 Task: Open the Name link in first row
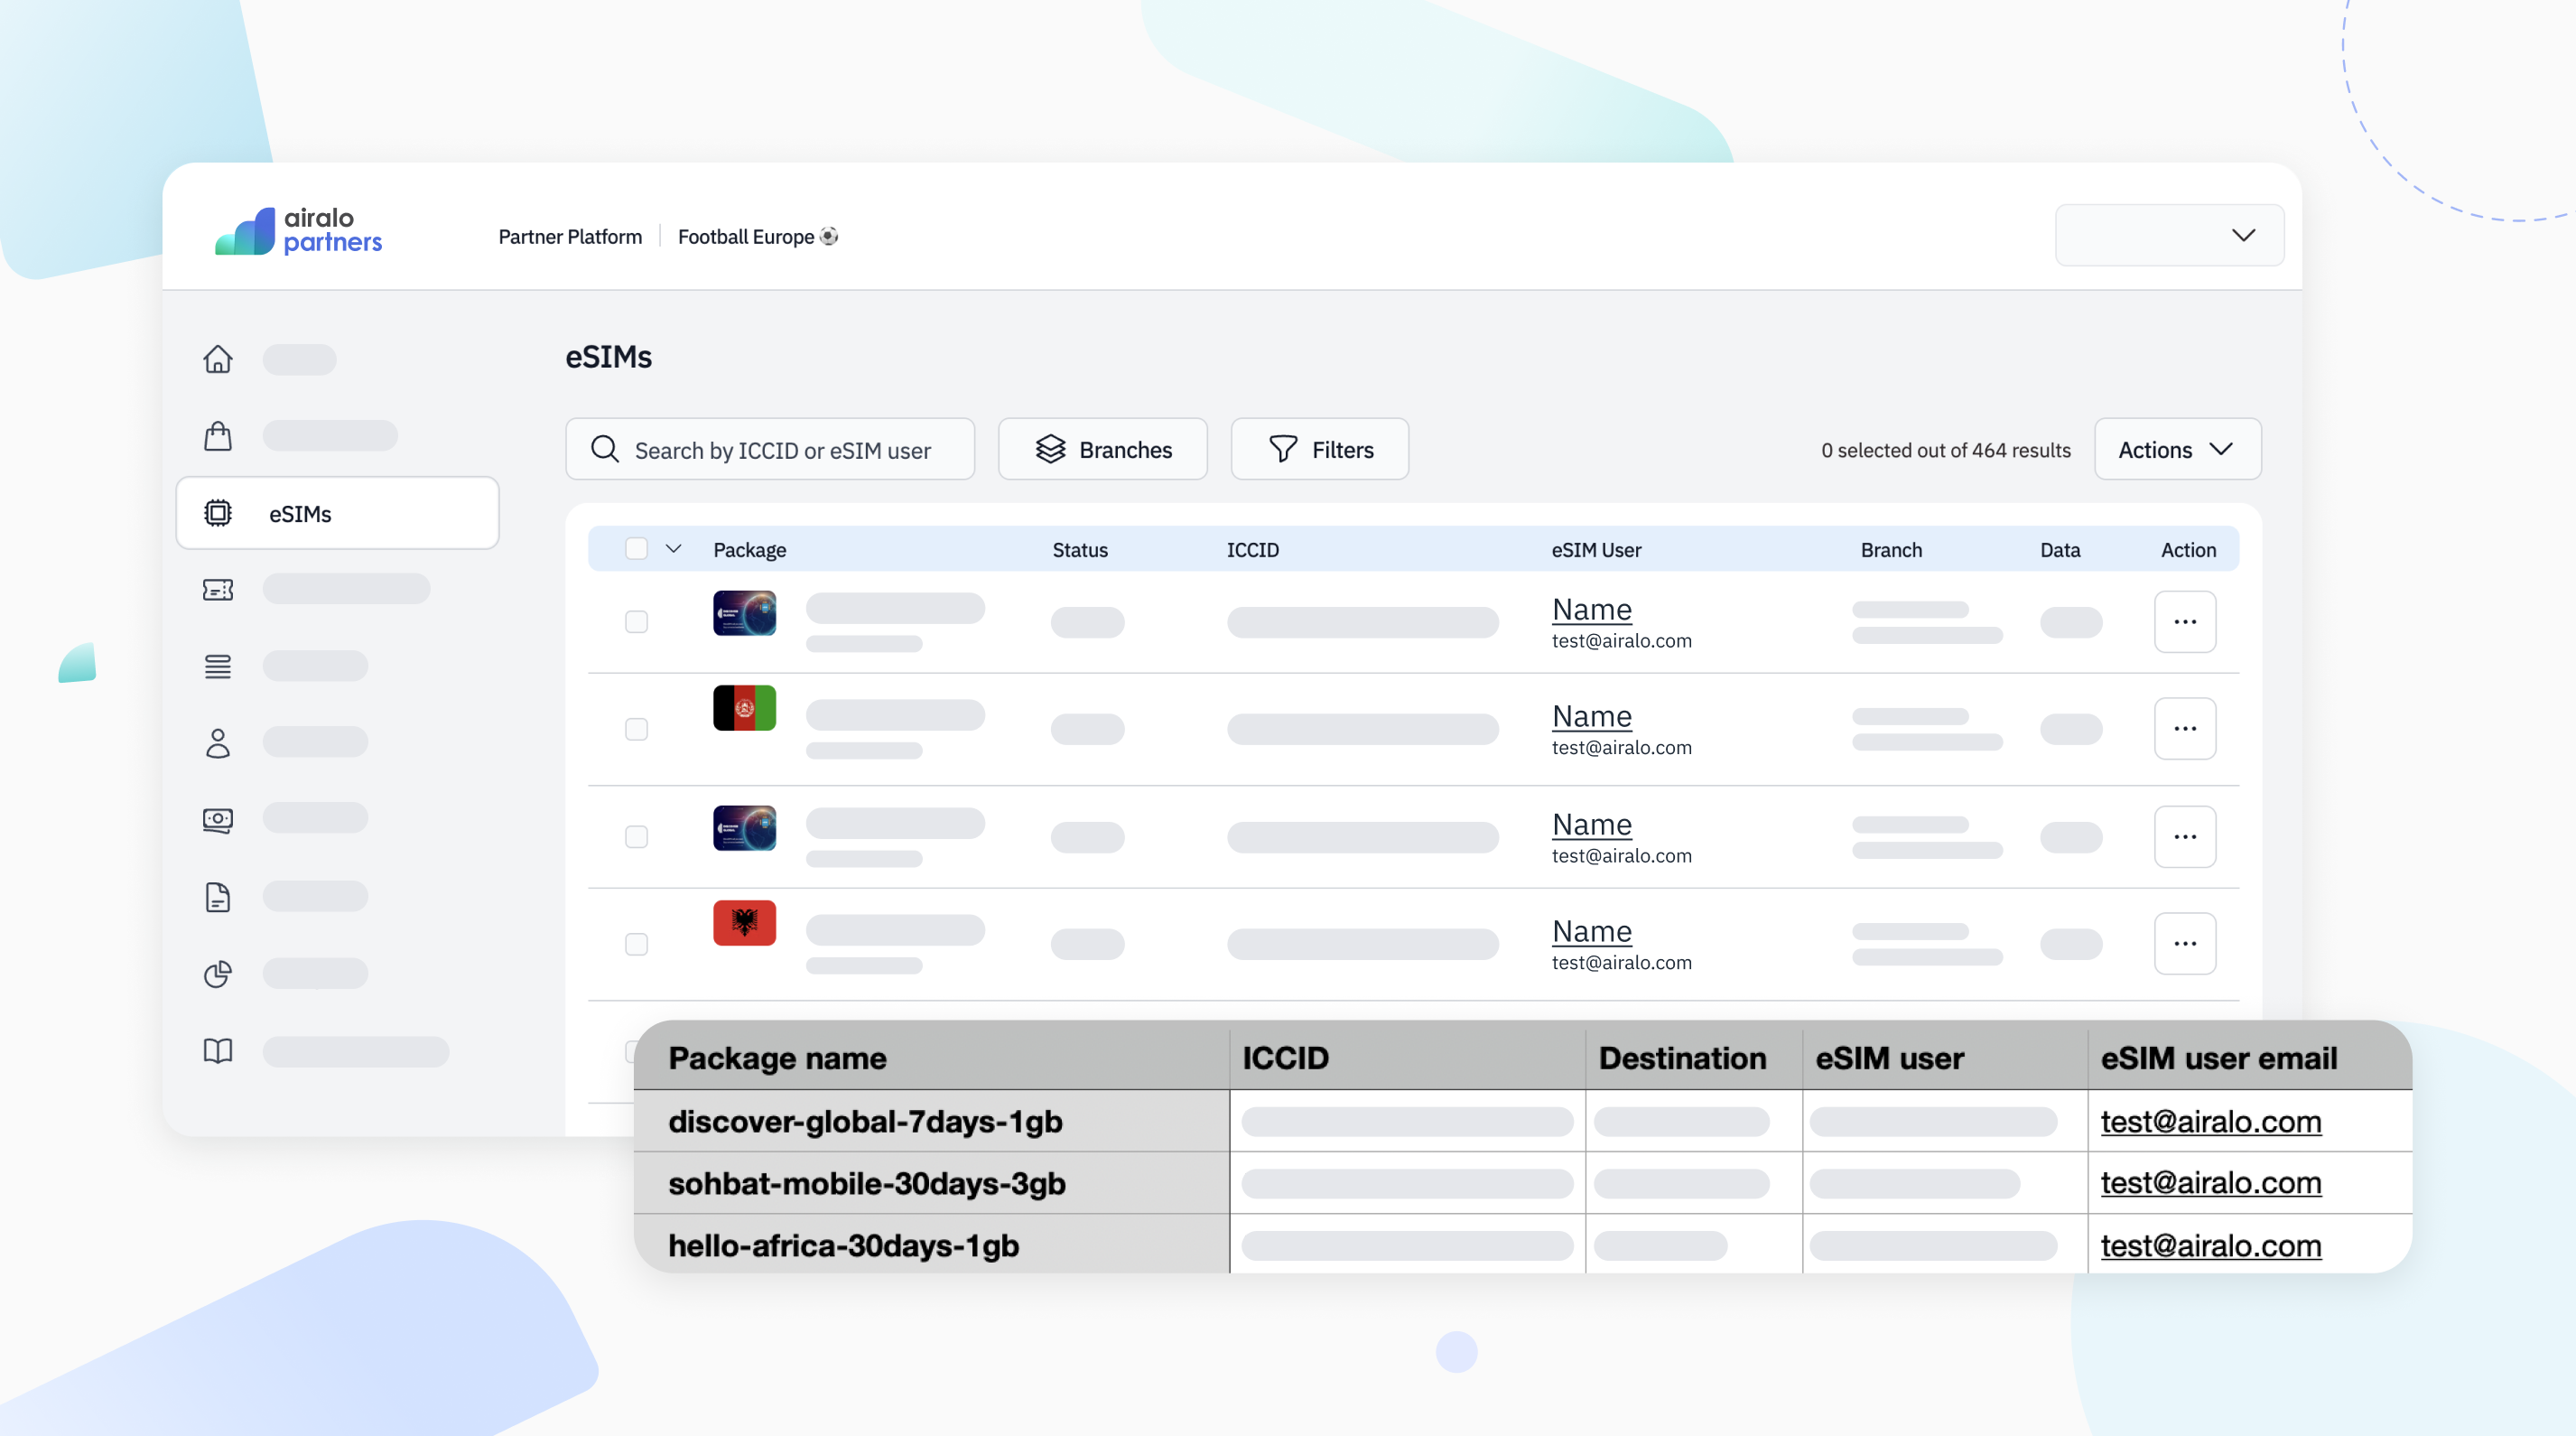pos(1592,609)
